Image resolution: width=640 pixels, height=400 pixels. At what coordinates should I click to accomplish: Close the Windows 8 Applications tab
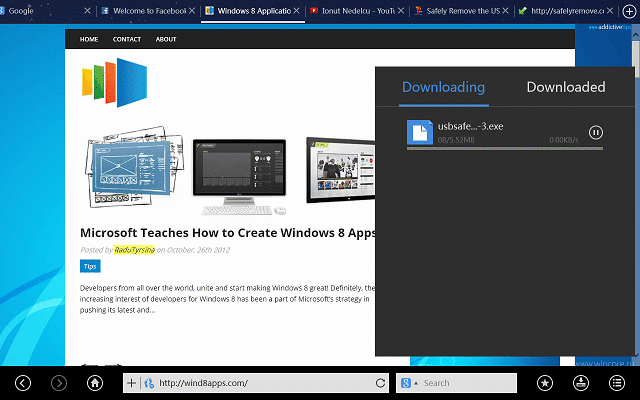pos(296,11)
